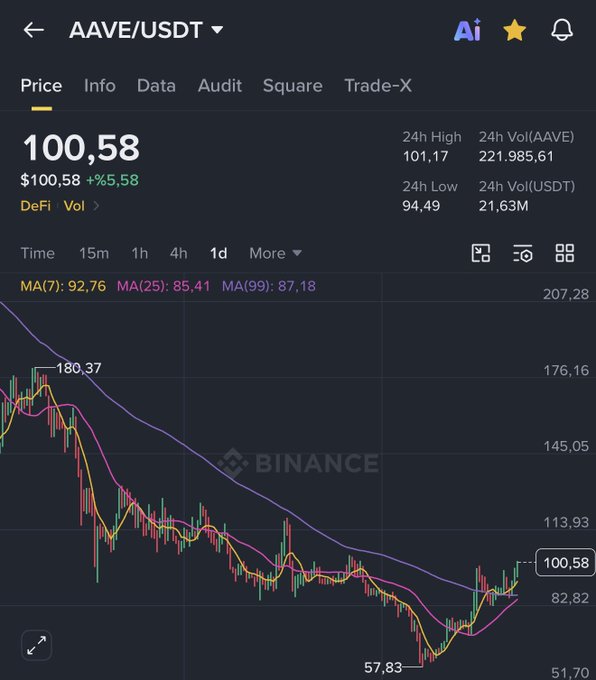Open the AAVE/USDT pair selector dropdown

146,30
